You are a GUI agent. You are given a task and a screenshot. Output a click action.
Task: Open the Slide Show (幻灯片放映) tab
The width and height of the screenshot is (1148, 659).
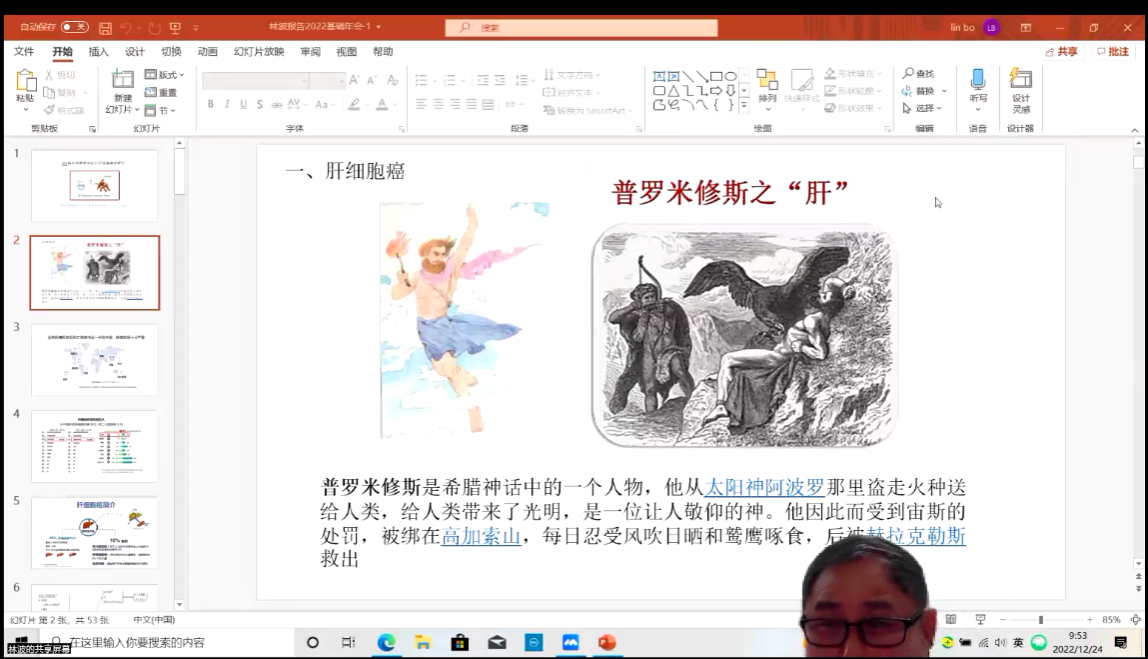(259, 52)
